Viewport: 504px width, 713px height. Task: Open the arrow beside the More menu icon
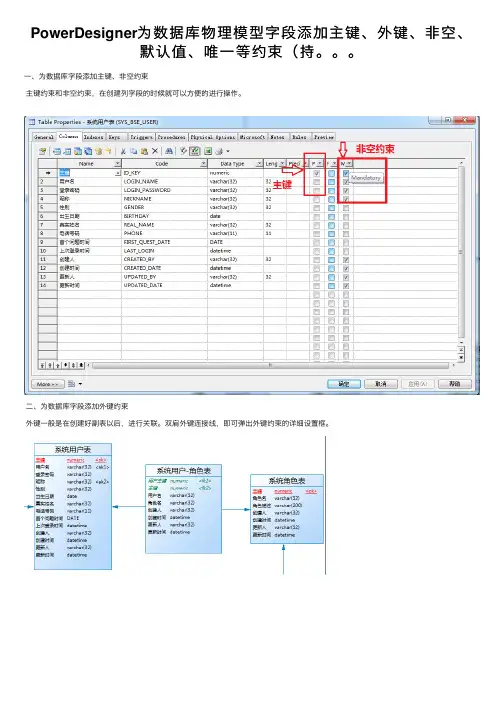coord(81,384)
